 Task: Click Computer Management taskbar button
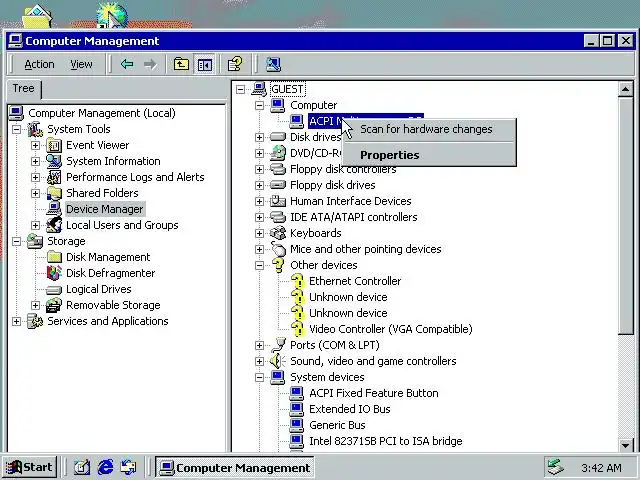234,467
